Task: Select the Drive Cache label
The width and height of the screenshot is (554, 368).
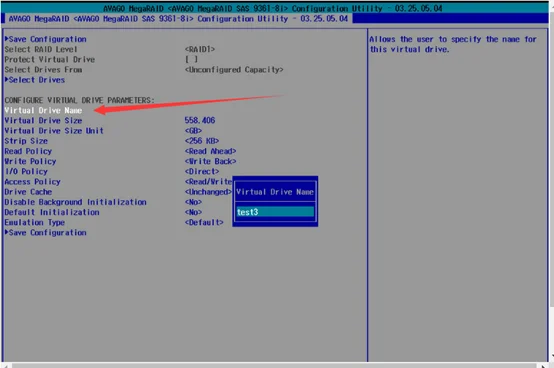Action: click(28, 192)
